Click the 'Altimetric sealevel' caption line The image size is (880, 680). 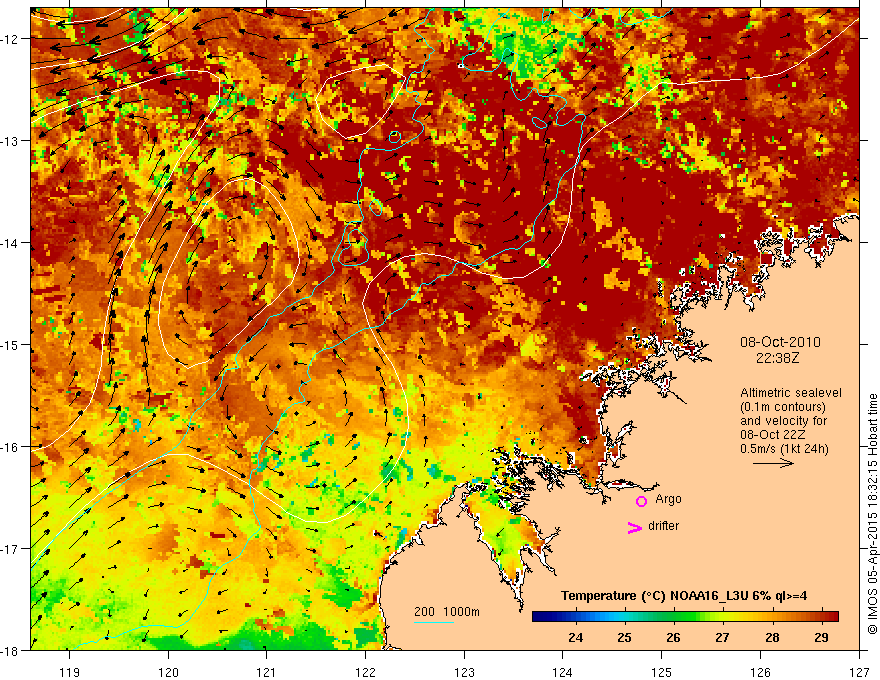pyautogui.click(x=791, y=393)
